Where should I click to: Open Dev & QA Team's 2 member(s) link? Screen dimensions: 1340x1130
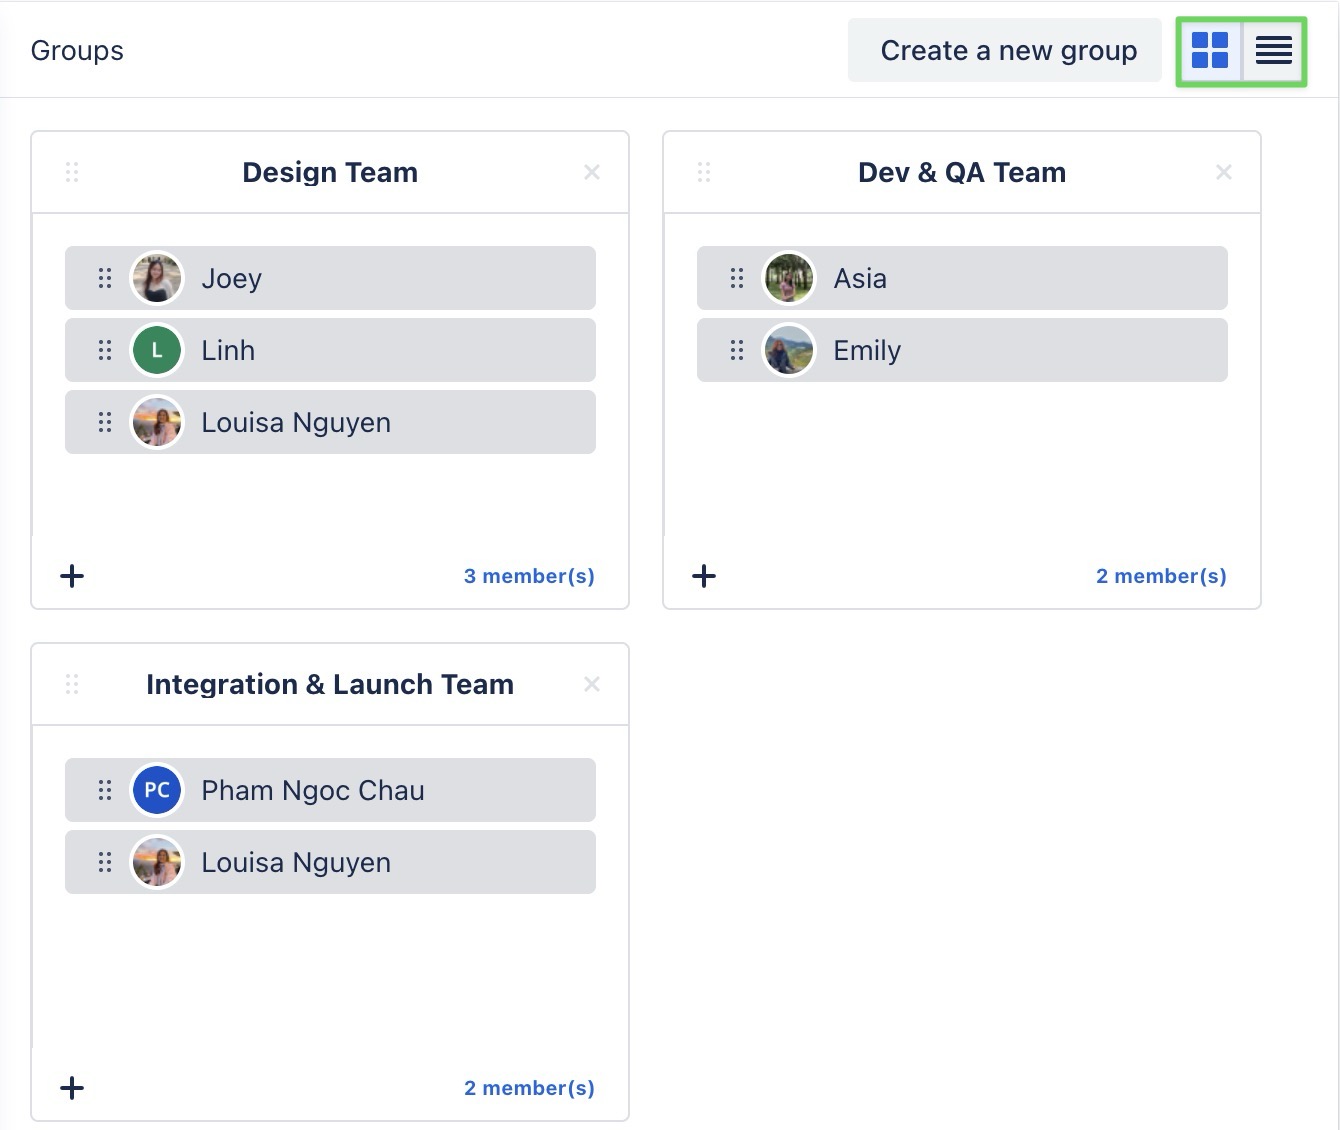tap(1161, 576)
